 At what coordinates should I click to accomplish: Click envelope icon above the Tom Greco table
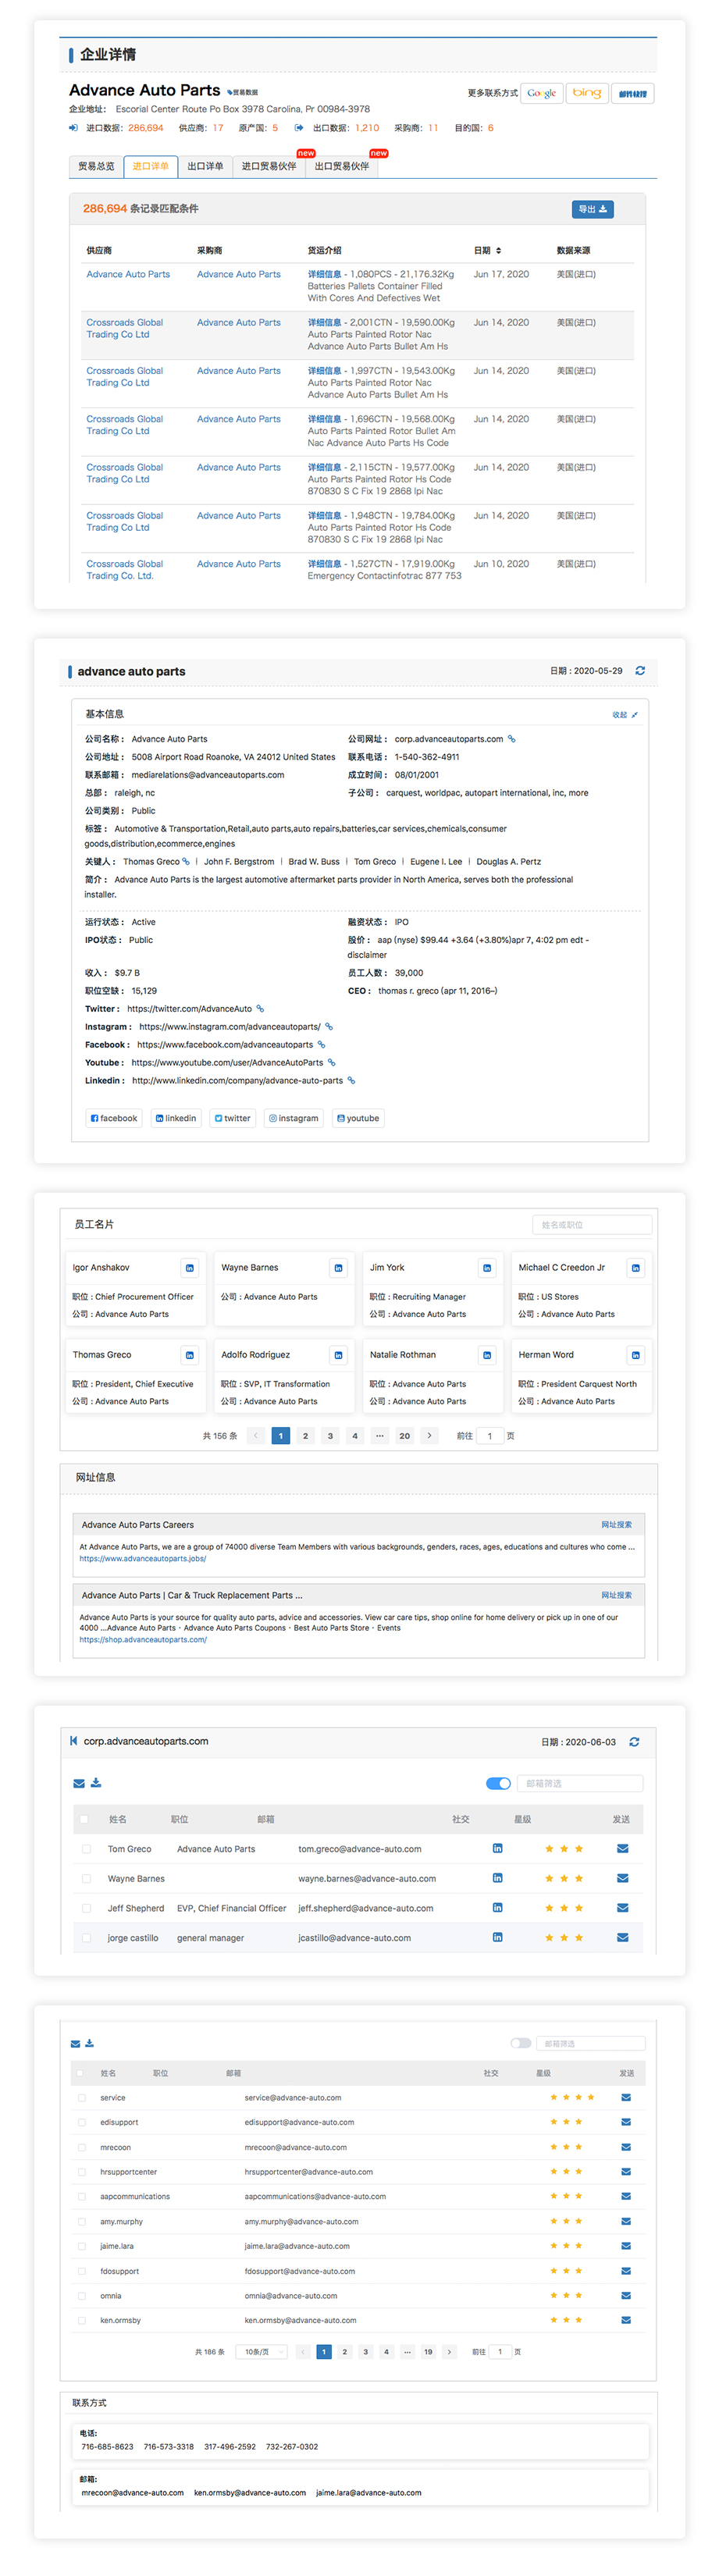79,1783
